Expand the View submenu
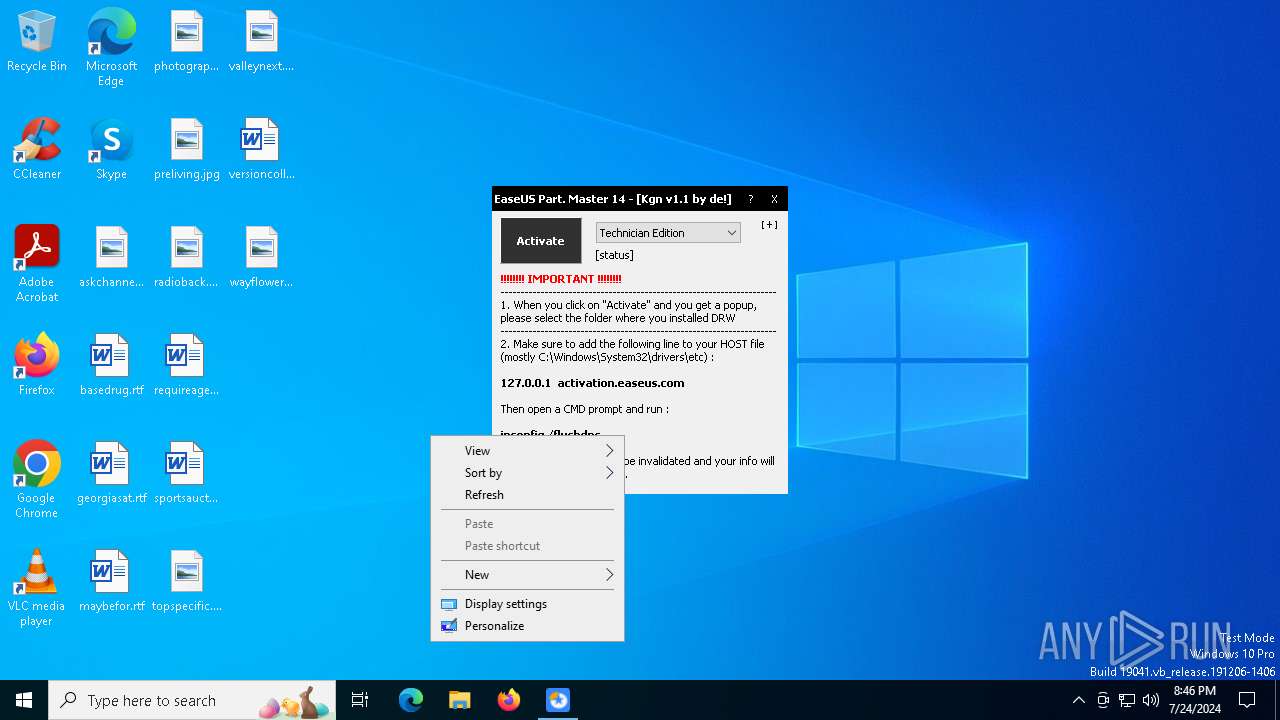 527,451
